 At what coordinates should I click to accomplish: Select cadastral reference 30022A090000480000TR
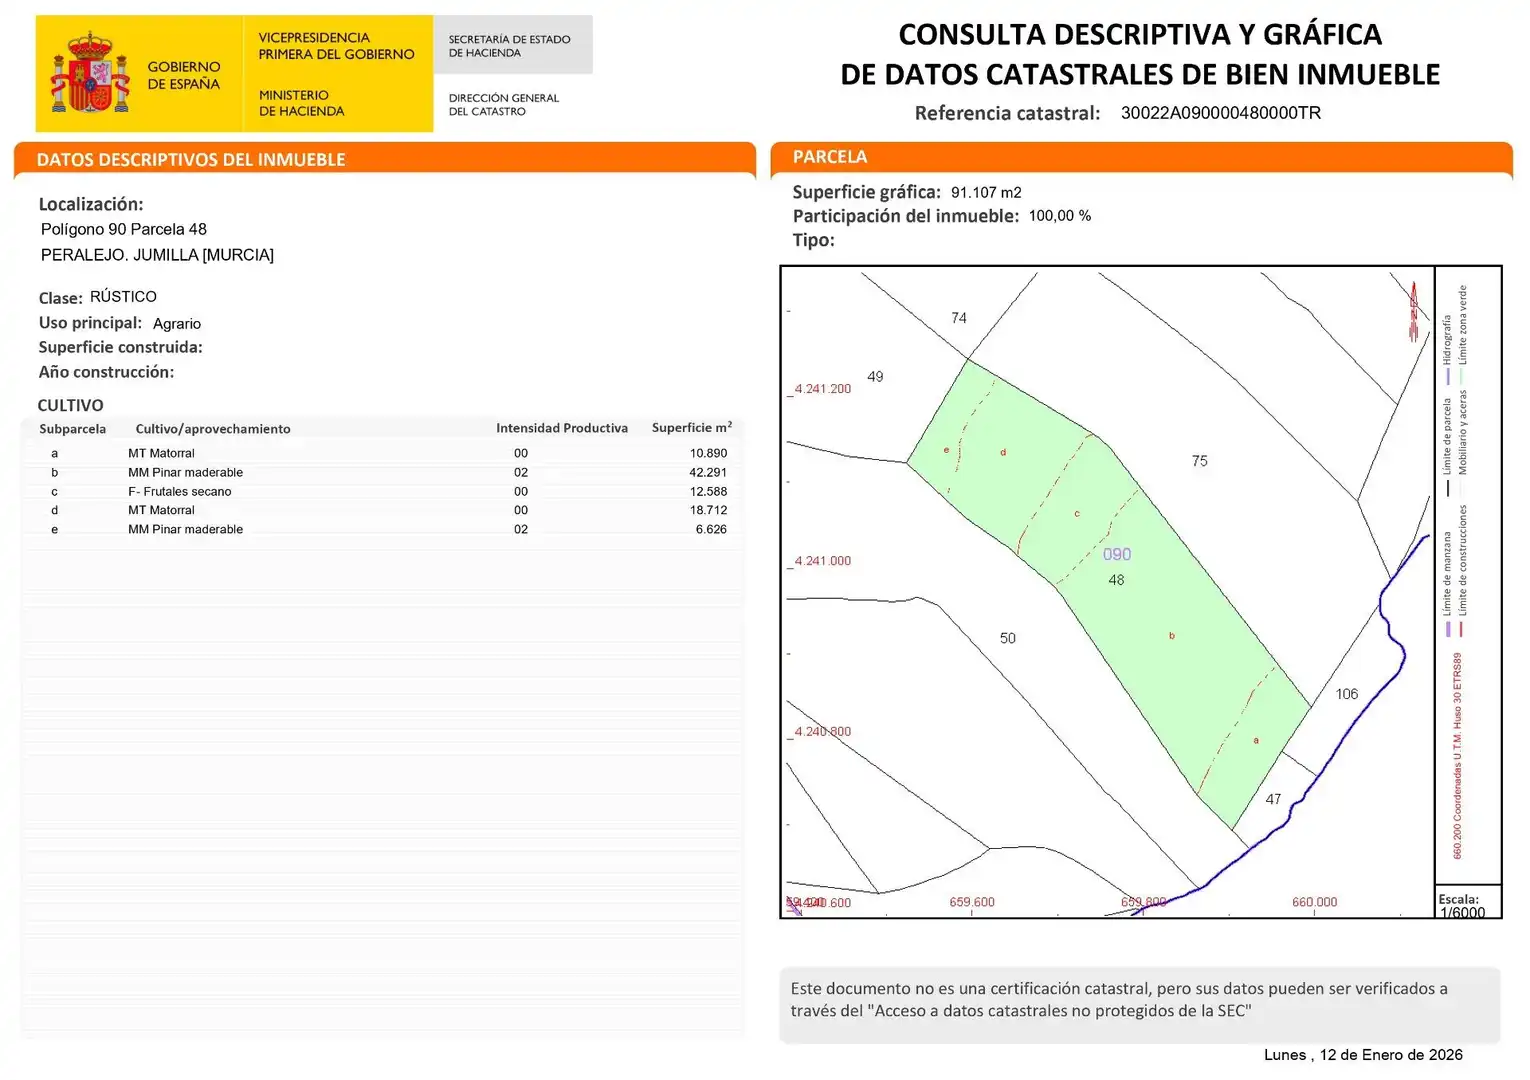[1220, 113]
